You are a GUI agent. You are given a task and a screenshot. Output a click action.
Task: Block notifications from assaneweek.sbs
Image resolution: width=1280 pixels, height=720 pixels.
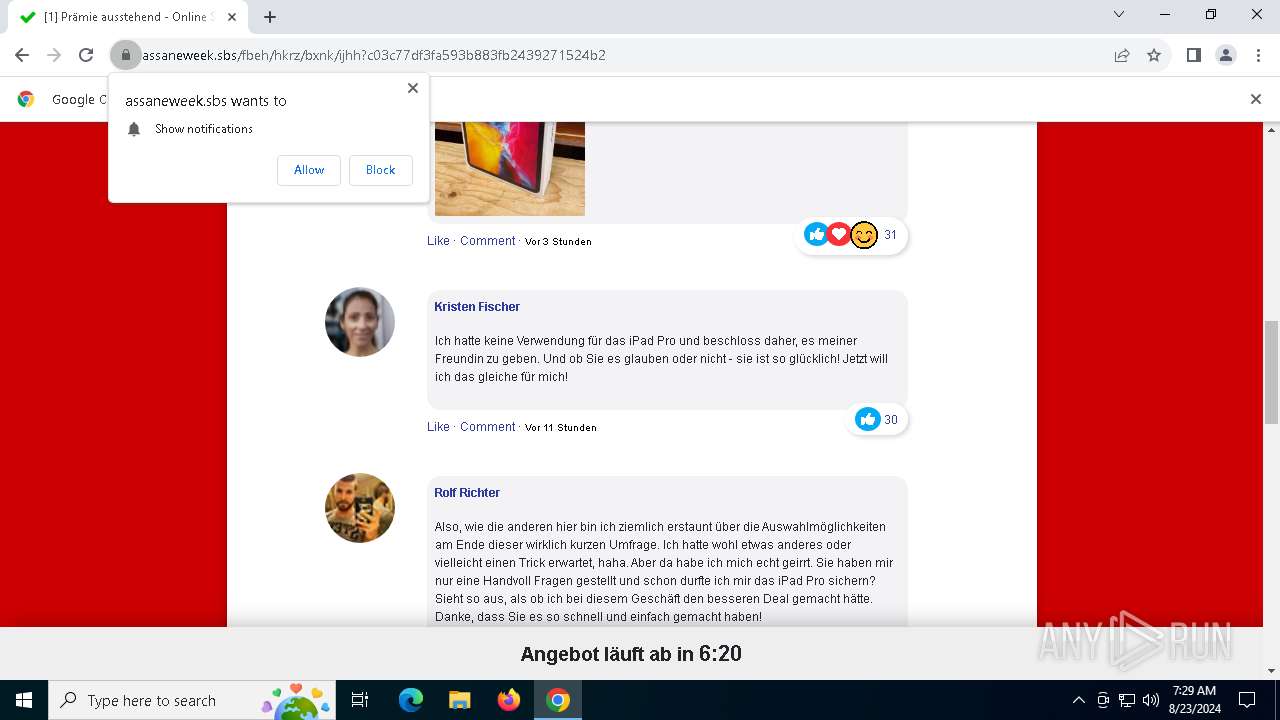tap(380, 170)
